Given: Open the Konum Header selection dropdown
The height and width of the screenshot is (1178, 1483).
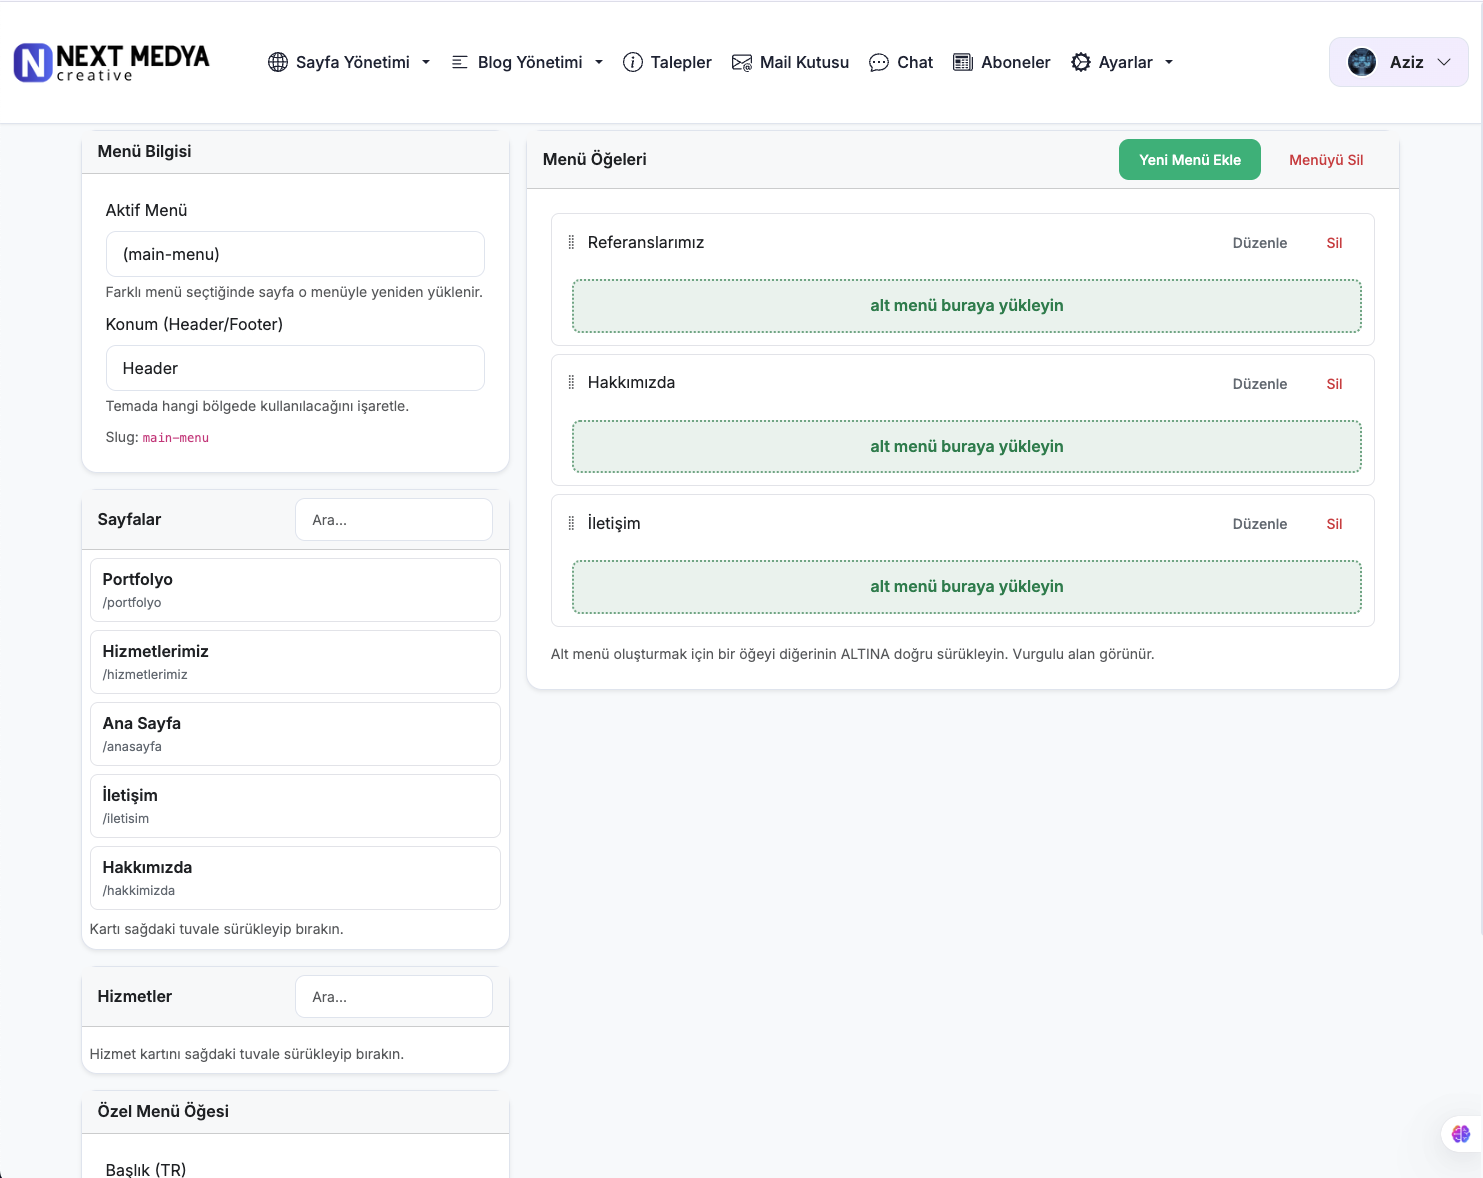Looking at the screenshot, I should 295,368.
